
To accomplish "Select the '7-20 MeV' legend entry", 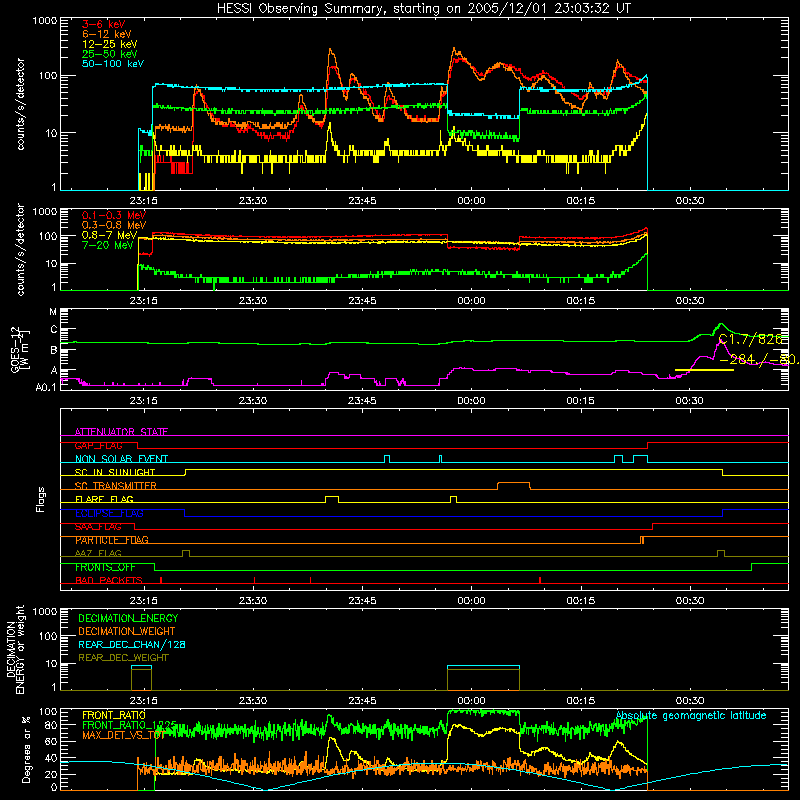I will (x=108, y=245).
